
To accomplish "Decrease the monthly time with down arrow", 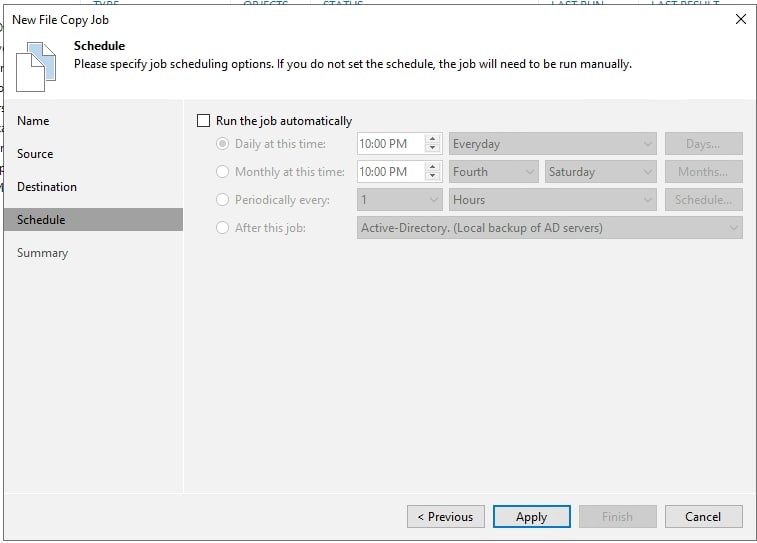I will click(x=433, y=177).
